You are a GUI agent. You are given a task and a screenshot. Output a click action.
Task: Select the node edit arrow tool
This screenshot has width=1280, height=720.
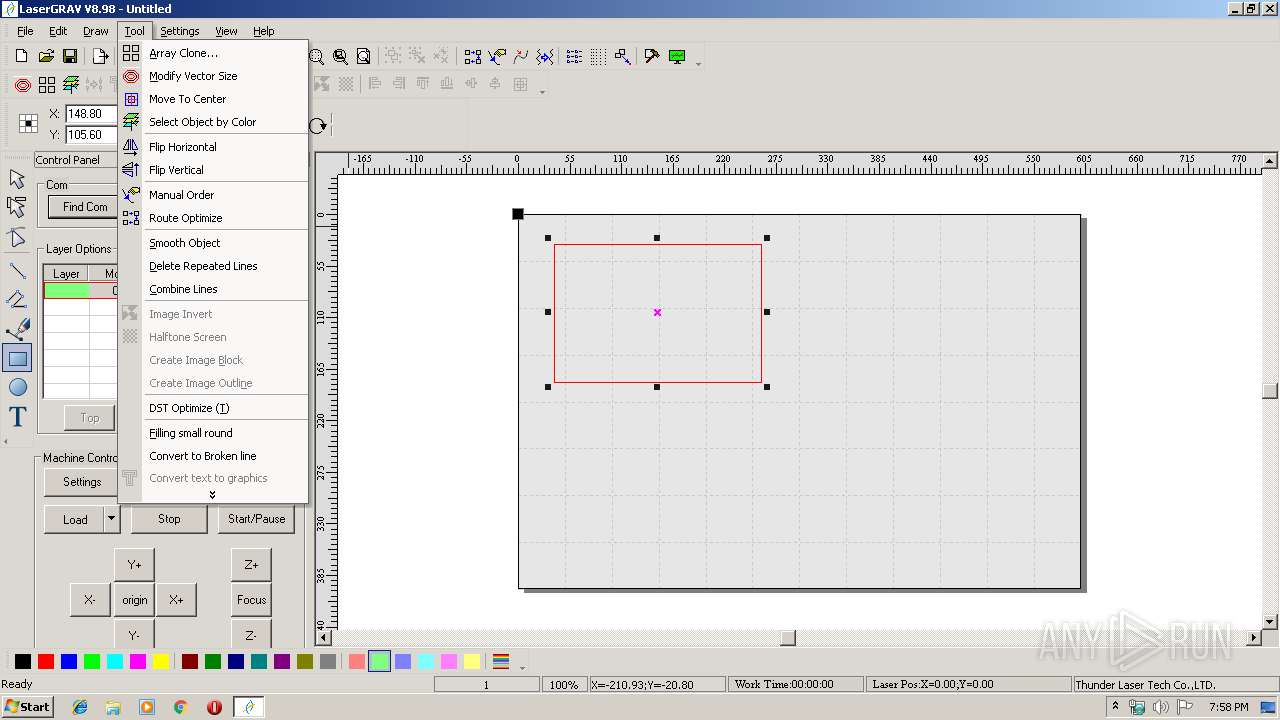(17, 207)
